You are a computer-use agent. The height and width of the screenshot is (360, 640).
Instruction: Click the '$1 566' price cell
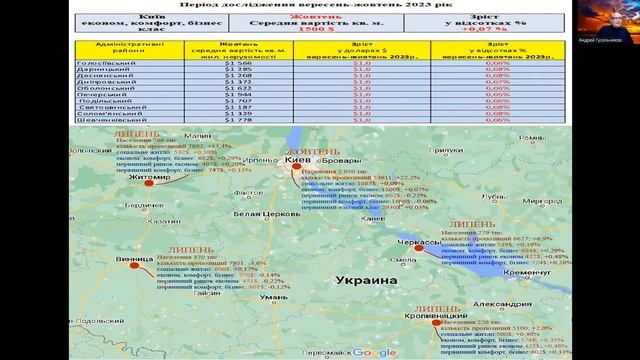coord(238,63)
